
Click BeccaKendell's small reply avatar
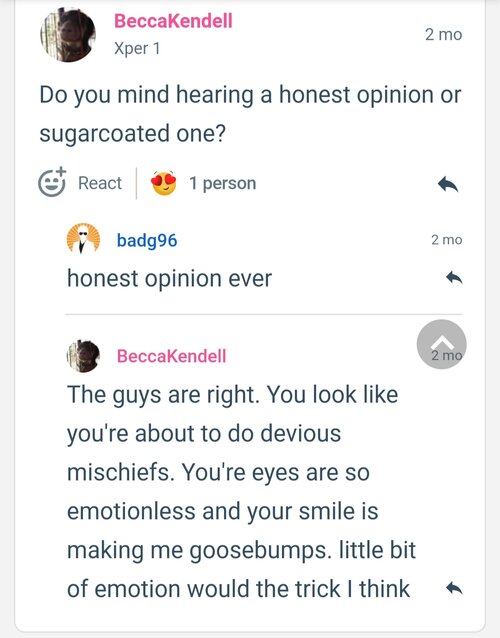pyautogui.click(x=83, y=356)
